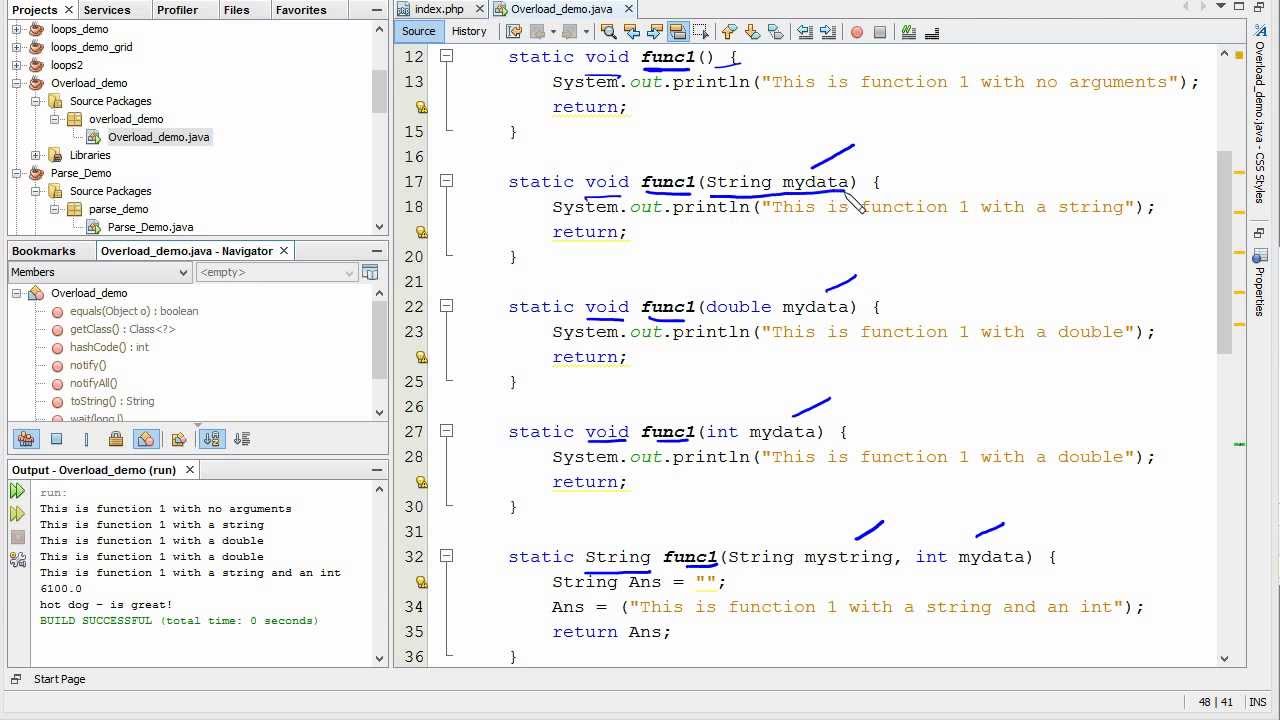Viewport: 1280px width, 720px height.
Task: Open the Start Page at bottom
Action: point(59,679)
